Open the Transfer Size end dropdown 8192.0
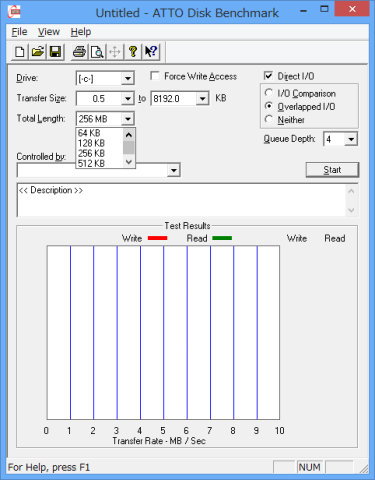This screenshot has height=480, width=375. point(202,99)
